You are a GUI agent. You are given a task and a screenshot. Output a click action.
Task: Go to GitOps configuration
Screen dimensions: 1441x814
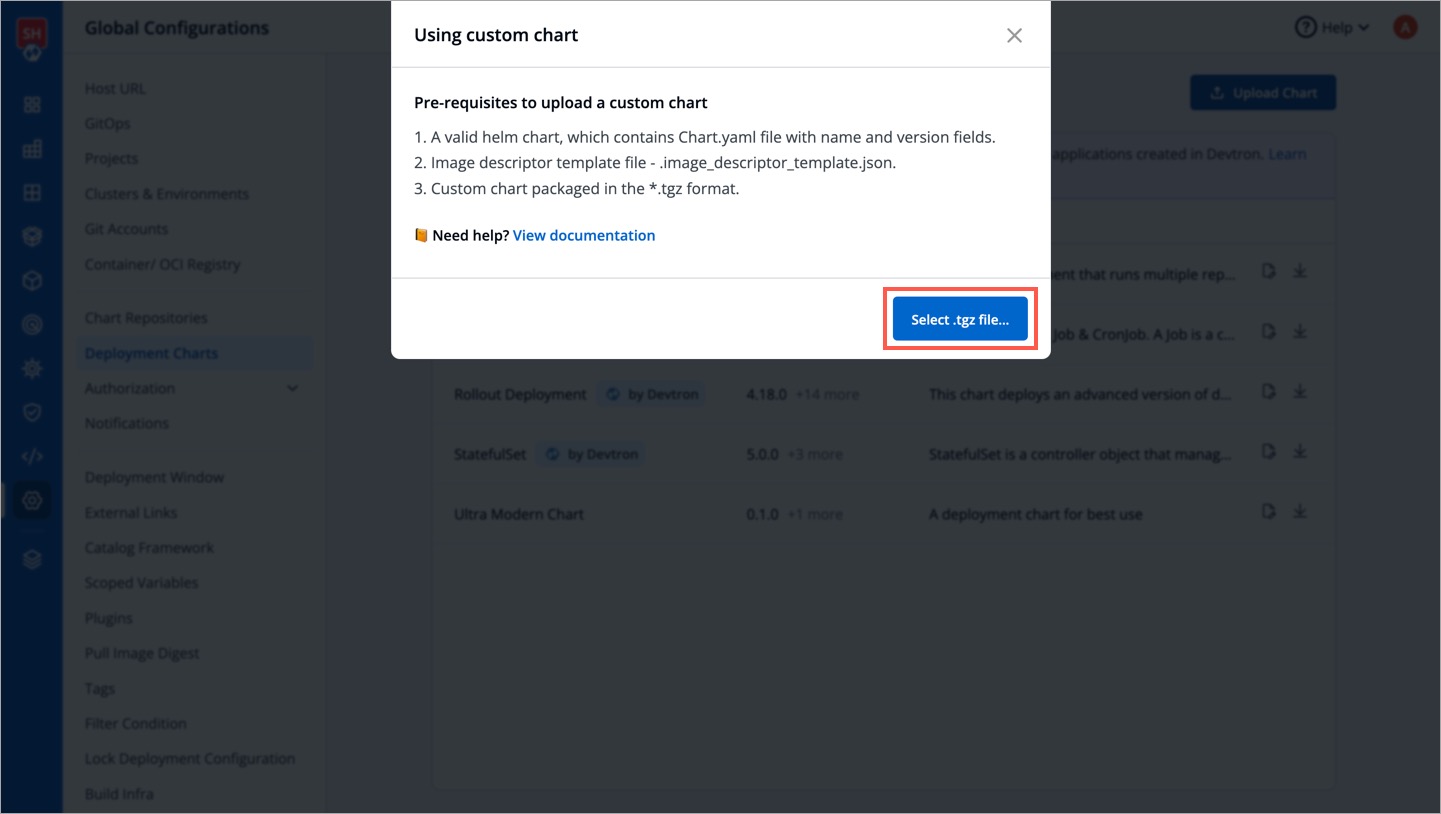click(107, 124)
